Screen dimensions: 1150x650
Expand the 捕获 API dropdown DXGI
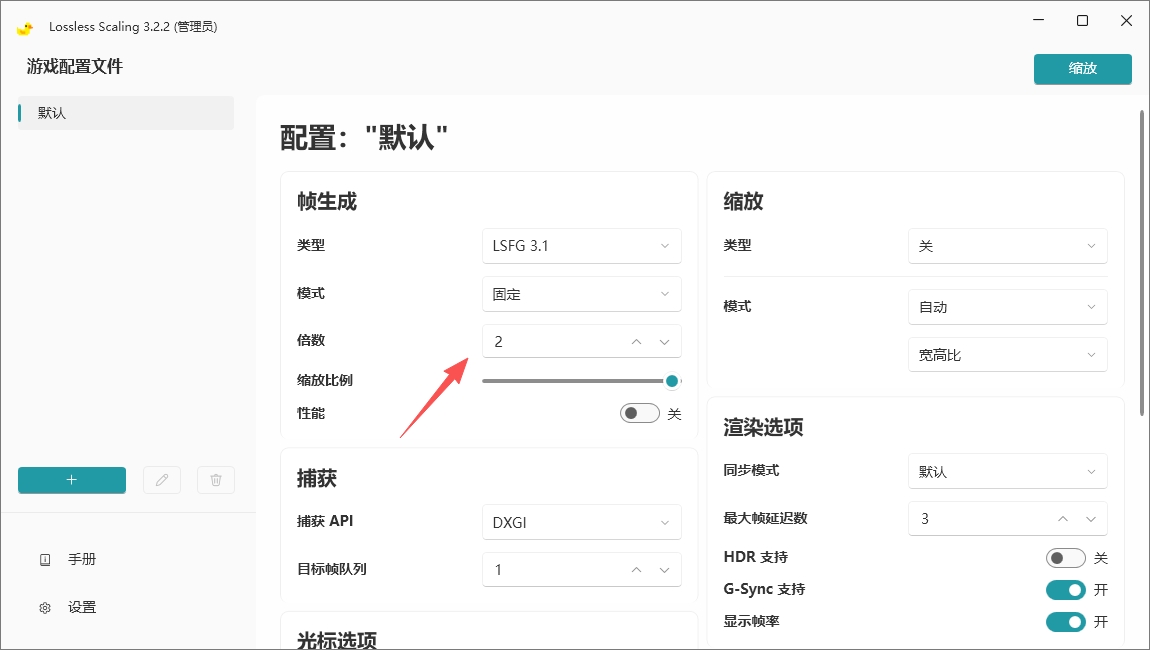pos(582,522)
